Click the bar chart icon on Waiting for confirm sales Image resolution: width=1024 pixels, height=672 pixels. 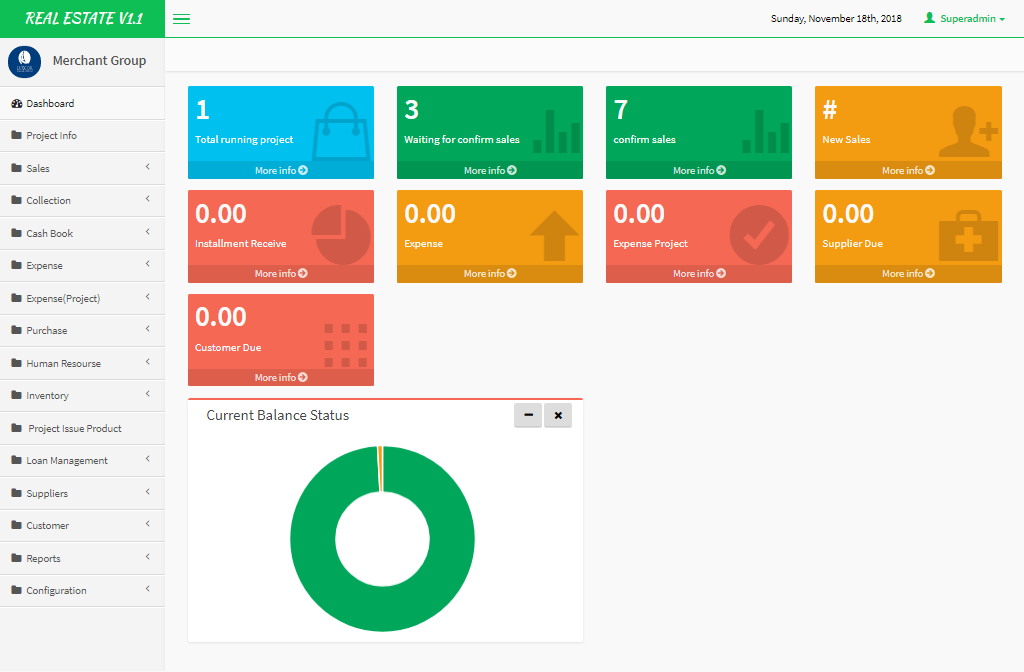click(556, 131)
